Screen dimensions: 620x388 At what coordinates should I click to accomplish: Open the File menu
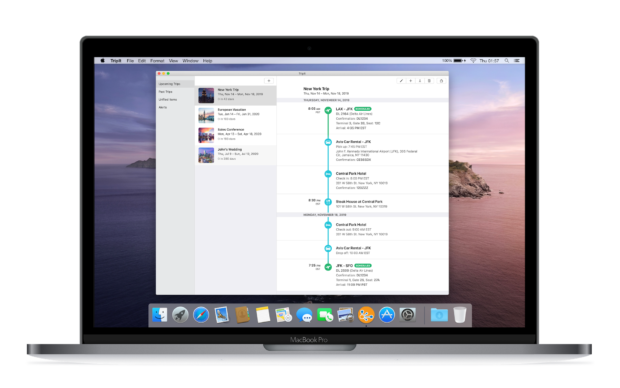(x=130, y=61)
